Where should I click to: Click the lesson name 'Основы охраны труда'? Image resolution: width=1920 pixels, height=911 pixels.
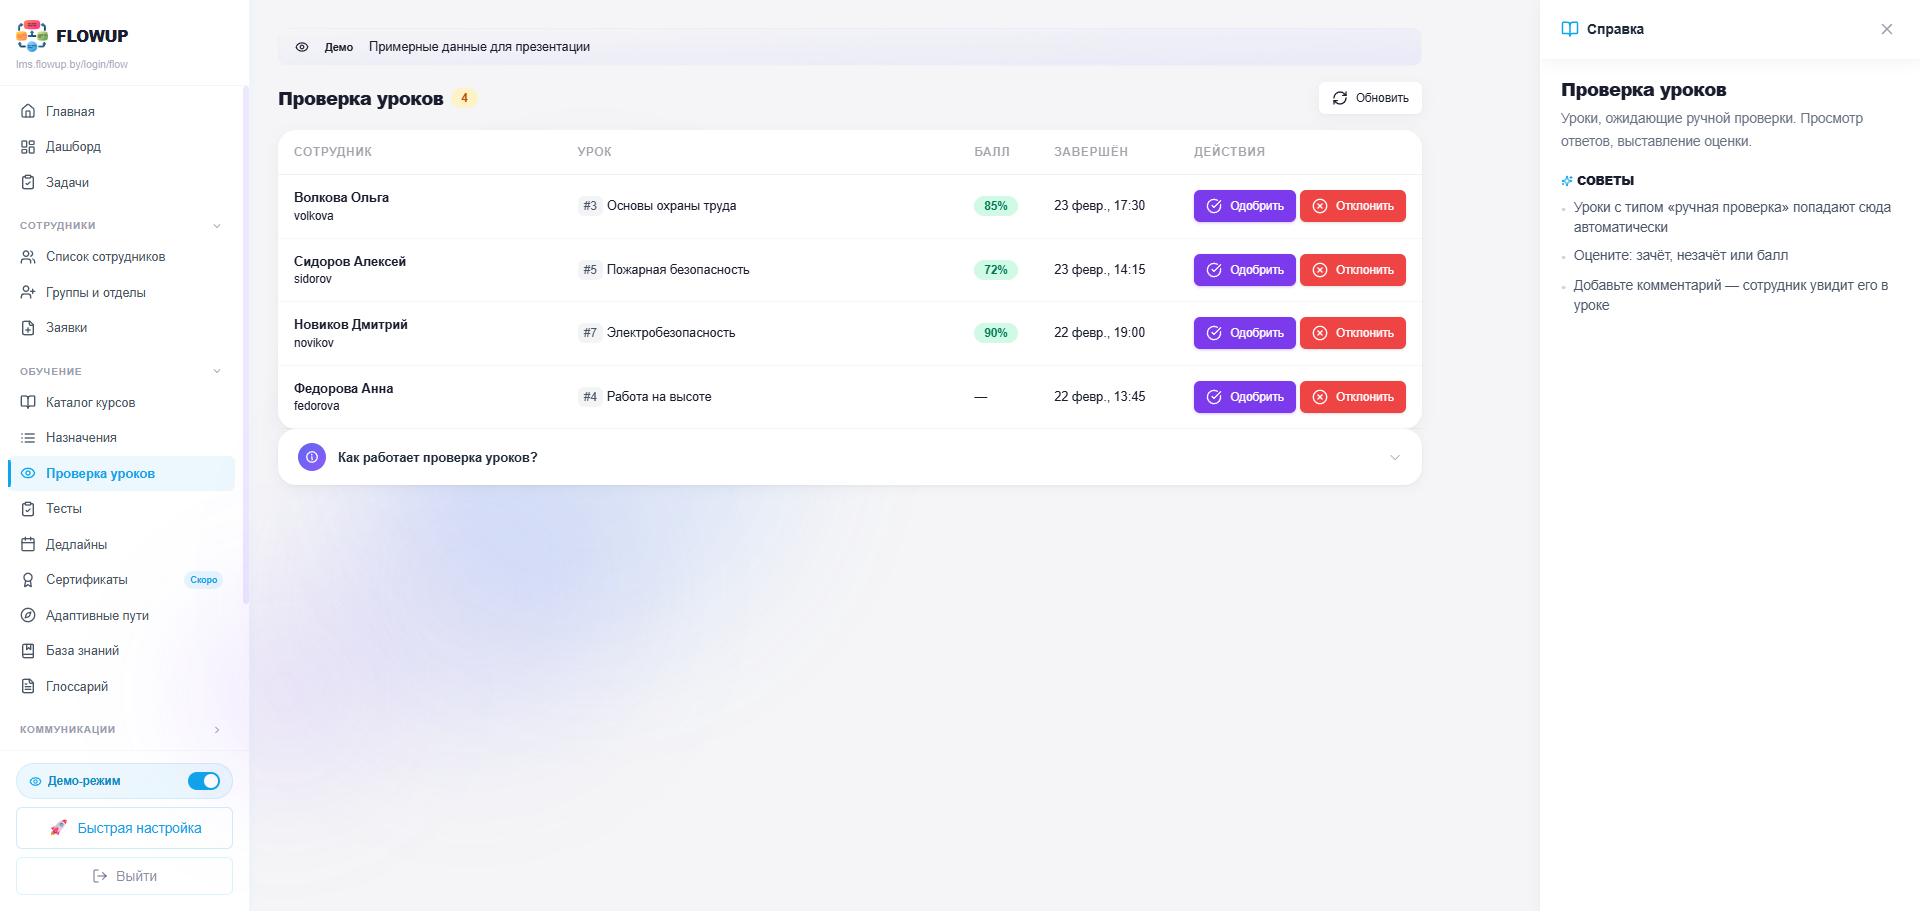click(671, 206)
